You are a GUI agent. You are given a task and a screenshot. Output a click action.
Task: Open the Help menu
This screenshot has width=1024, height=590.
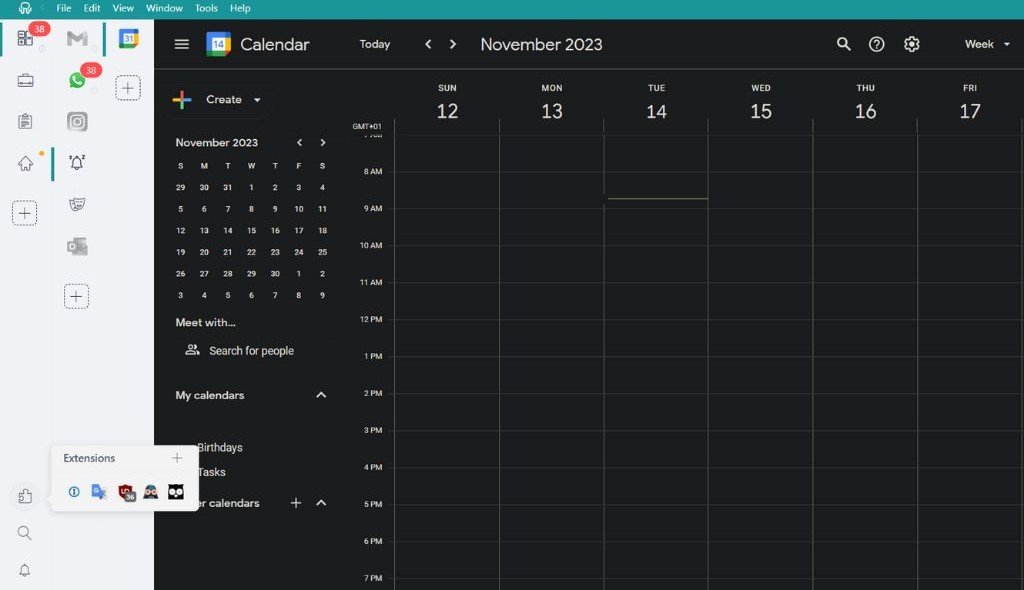click(240, 8)
